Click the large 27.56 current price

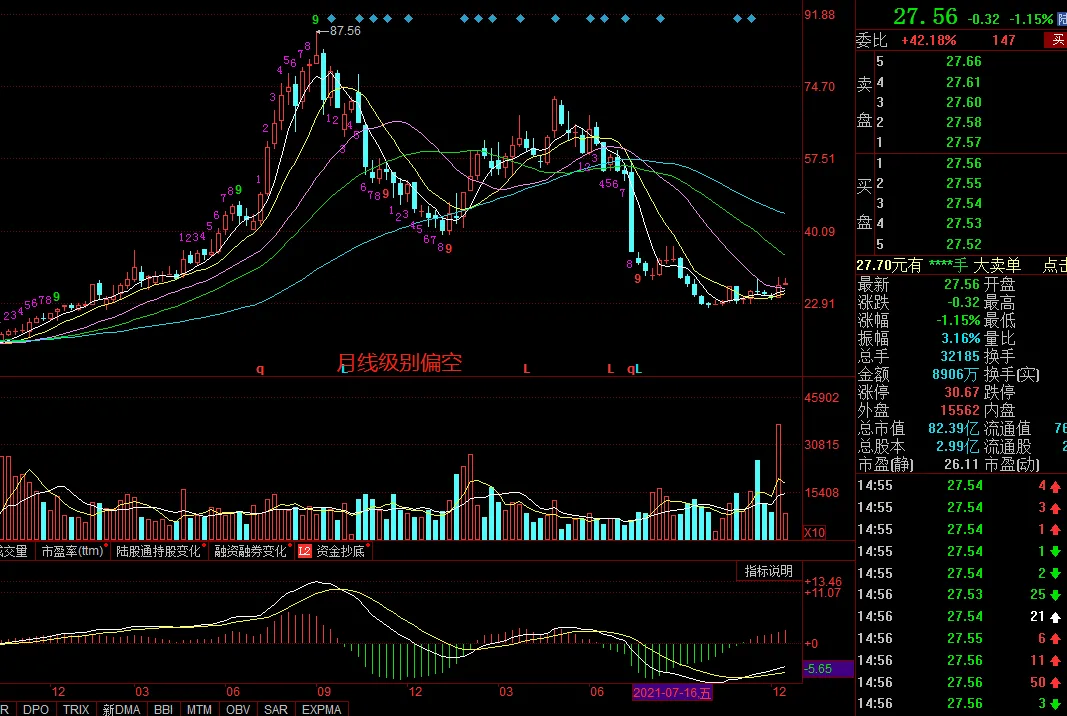(x=925, y=17)
